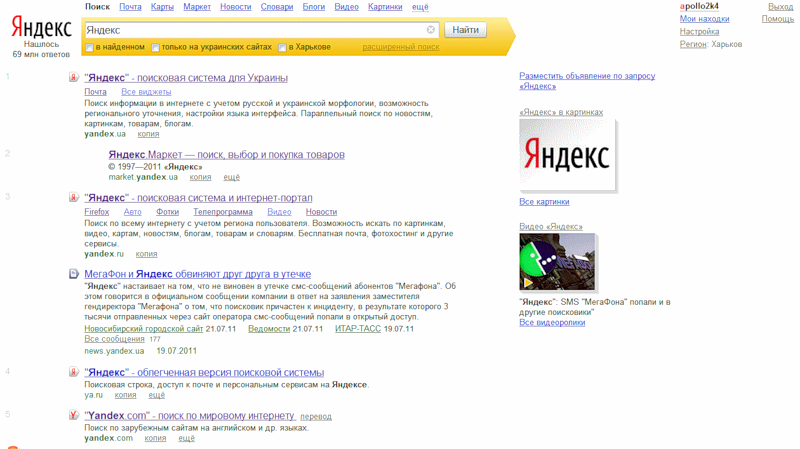Open "облегченная версия поисковой системы" result
This screenshot has height=449, width=800.
204,372
